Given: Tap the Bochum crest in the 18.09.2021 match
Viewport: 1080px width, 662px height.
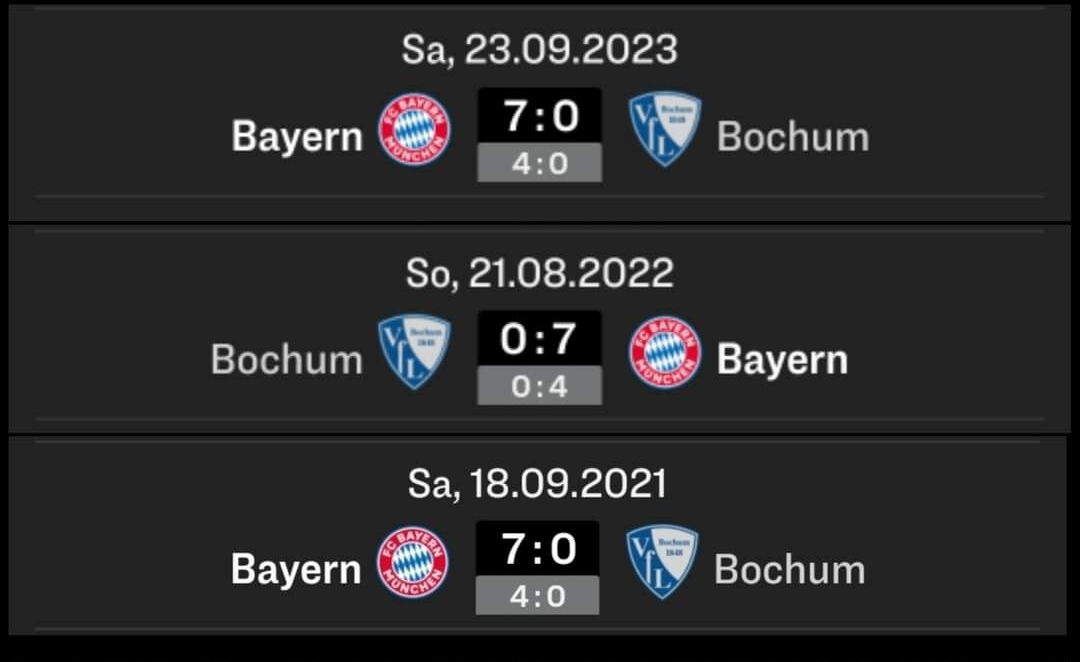Looking at the screenshot, I should coord(662,562).
